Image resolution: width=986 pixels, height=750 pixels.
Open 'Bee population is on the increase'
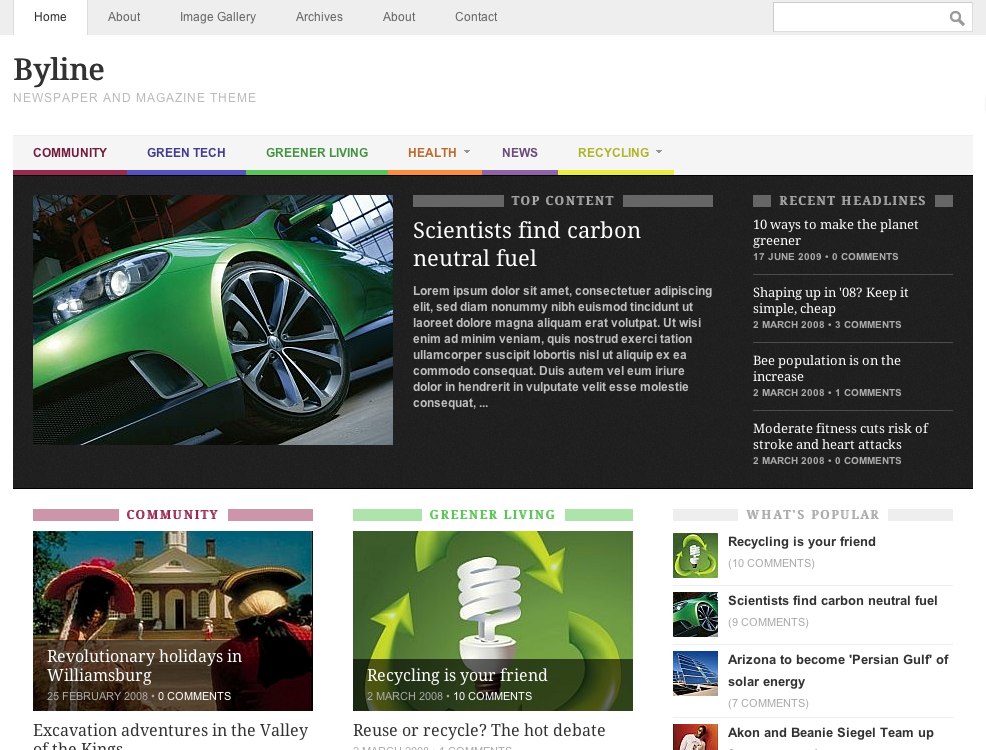tap(826, 368)
